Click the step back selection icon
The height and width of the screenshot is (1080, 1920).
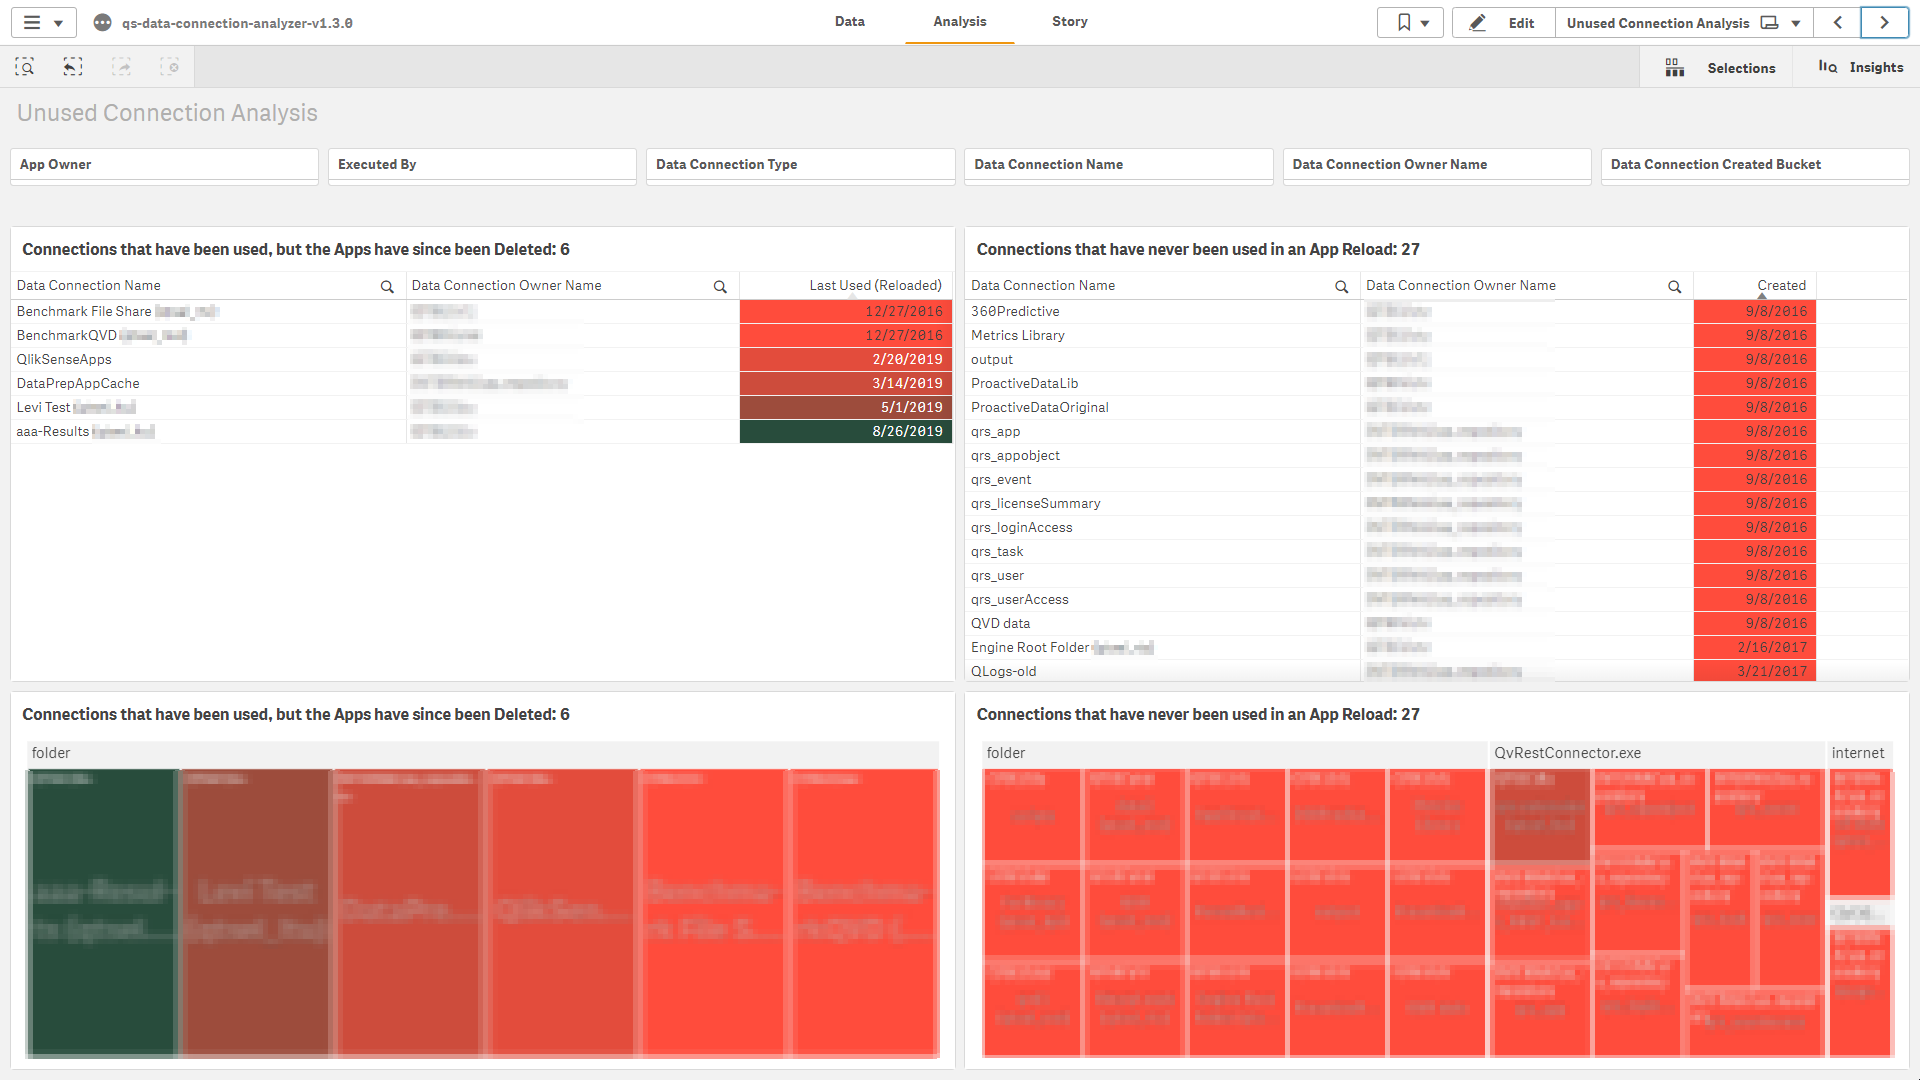[73, 67]
